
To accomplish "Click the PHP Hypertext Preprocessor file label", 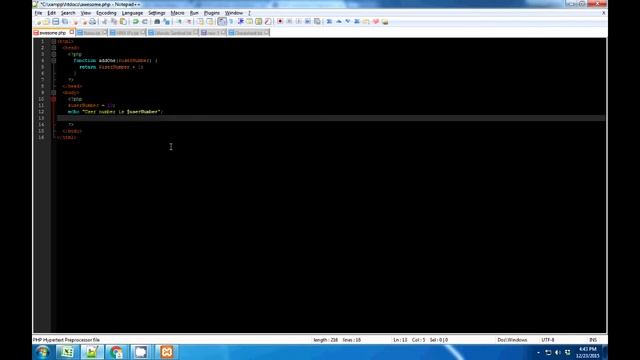I will pos(66,340).
